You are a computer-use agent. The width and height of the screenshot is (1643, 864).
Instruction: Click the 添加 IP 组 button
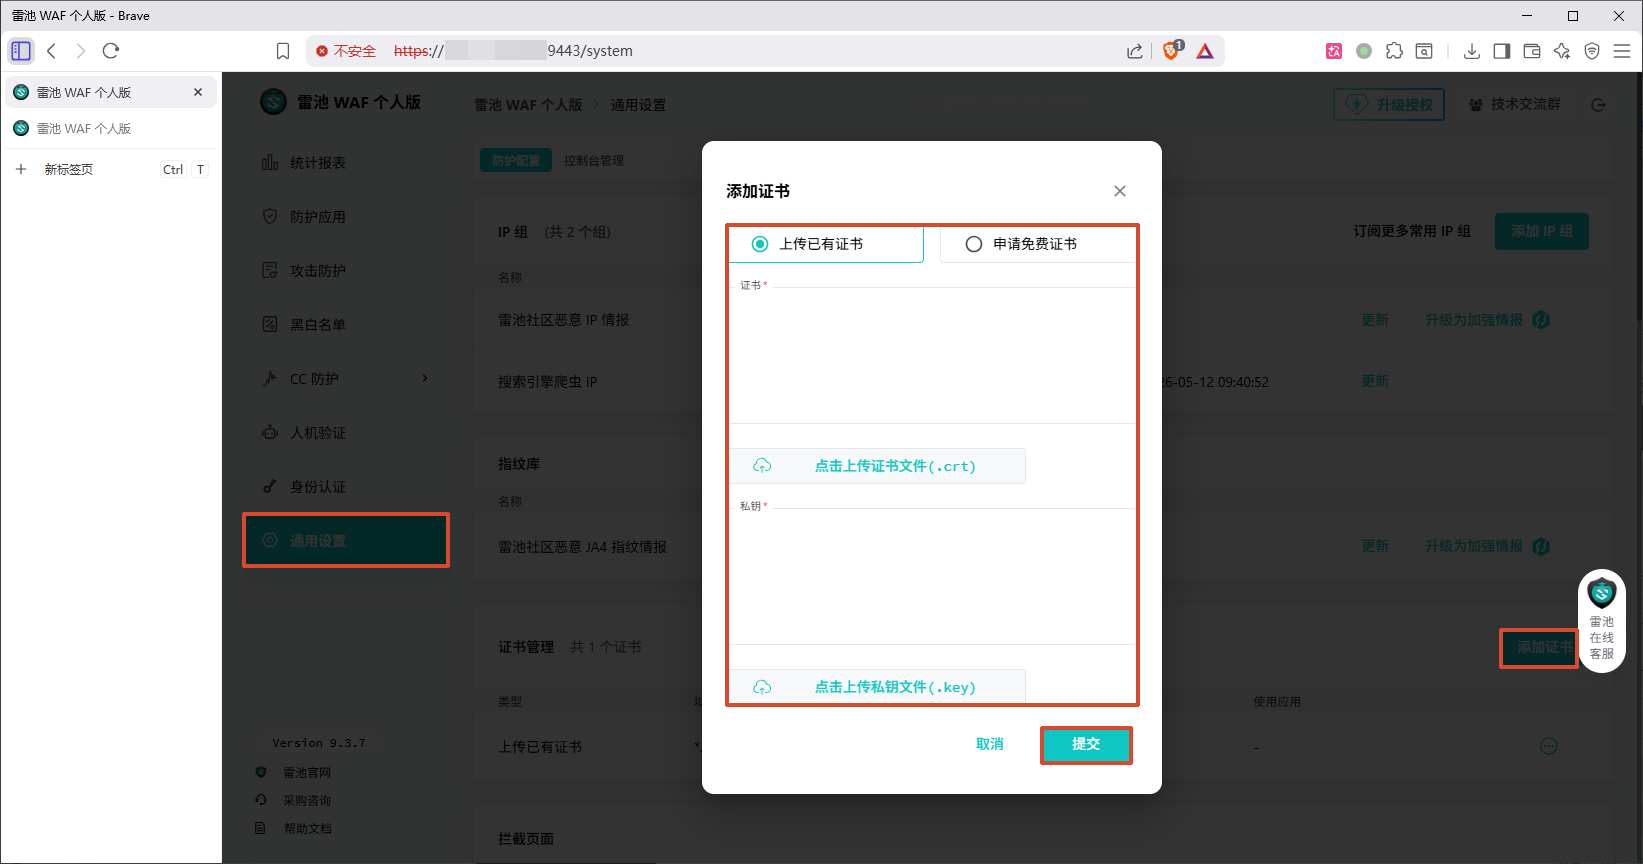point(1542,231)
